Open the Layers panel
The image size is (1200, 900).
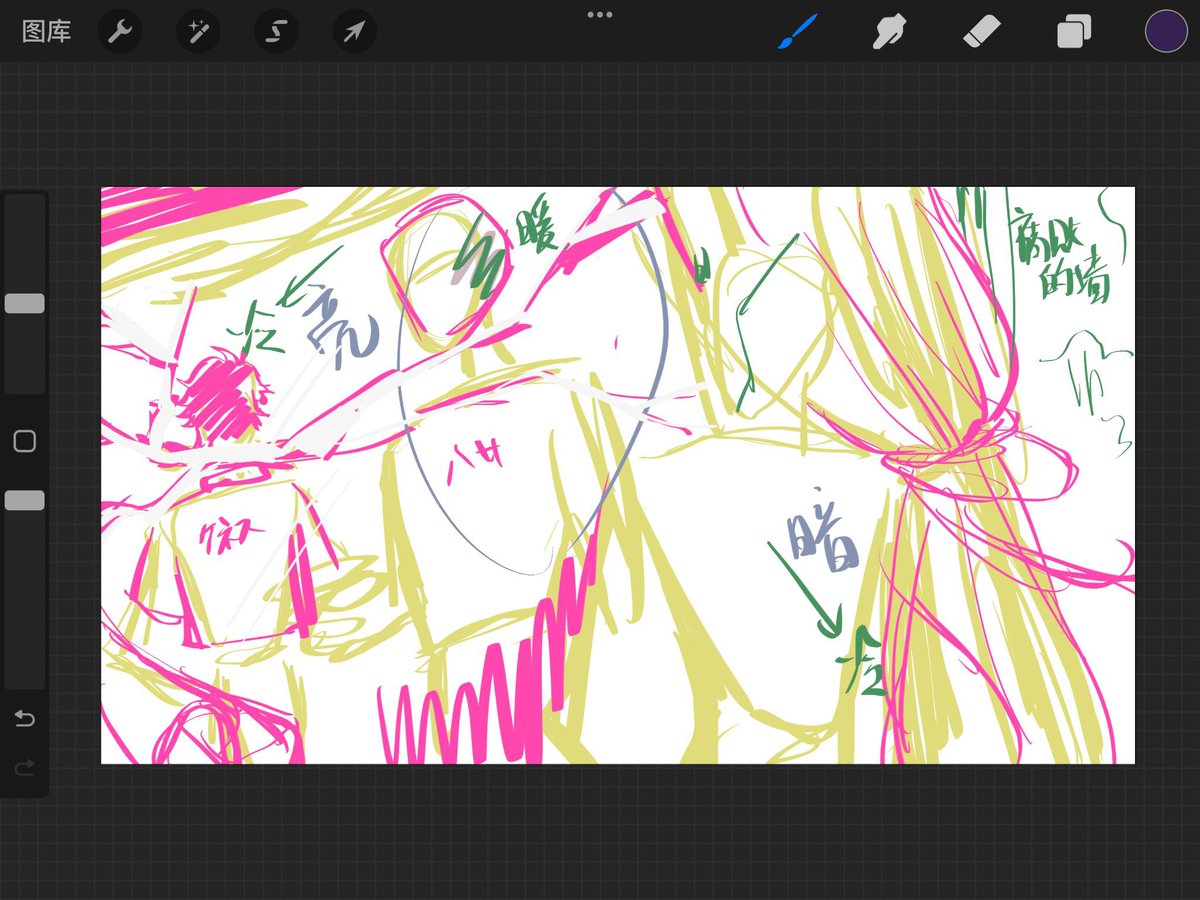click(x=1074, y=31)
